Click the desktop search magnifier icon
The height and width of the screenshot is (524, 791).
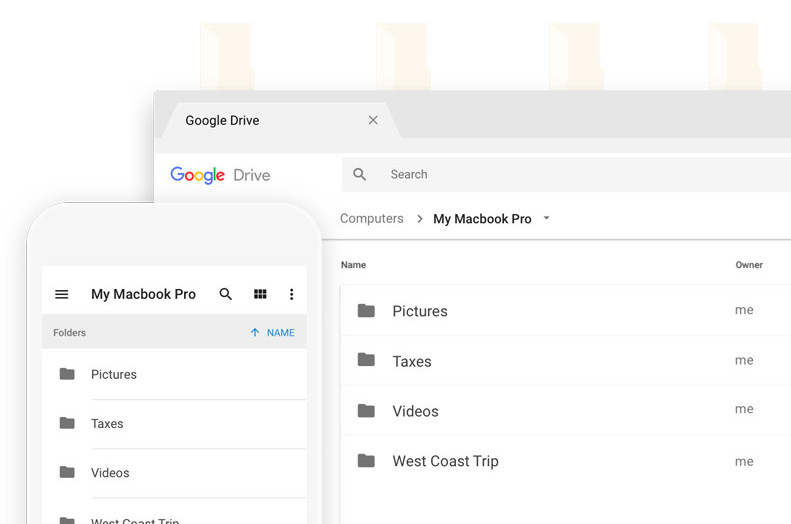click(360, 175)
